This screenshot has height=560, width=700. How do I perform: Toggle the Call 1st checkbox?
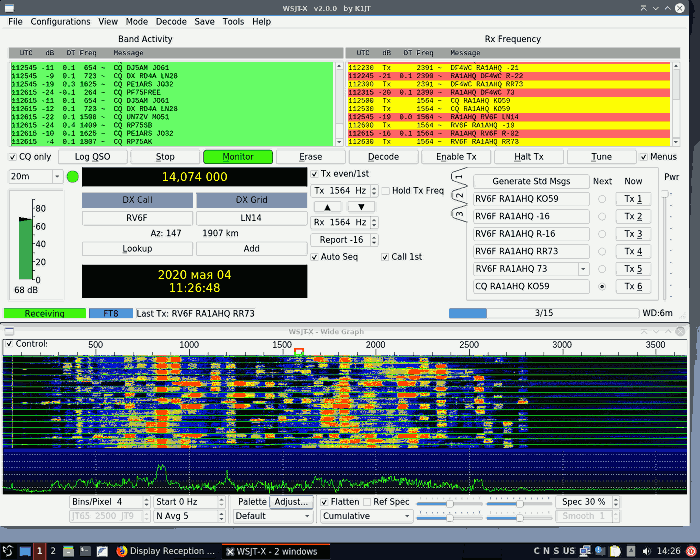(x=385, y=257)
